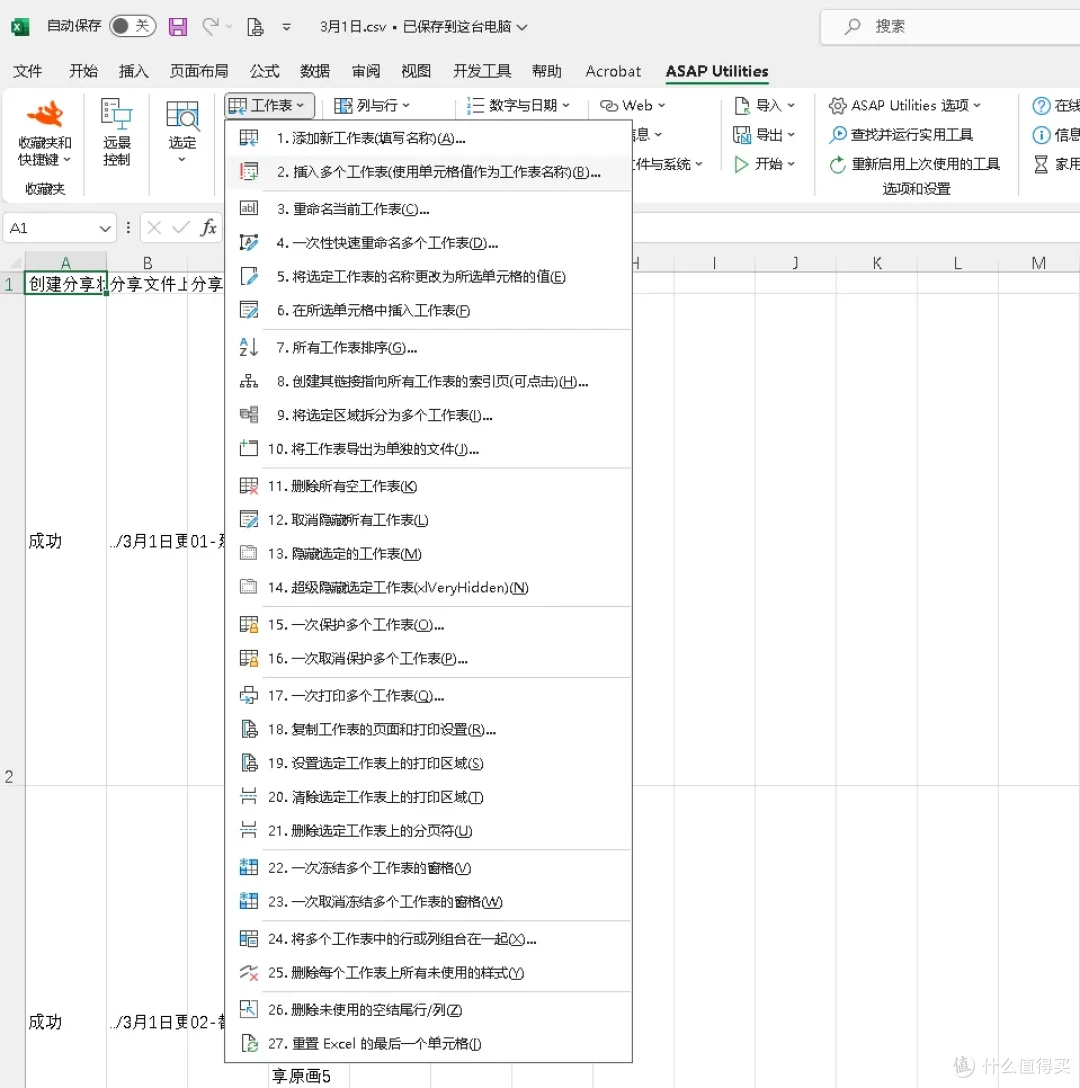Click the formula bar cancel X icon
The width and height of the screenshot is (1080, 1088).
pos(154,228)
